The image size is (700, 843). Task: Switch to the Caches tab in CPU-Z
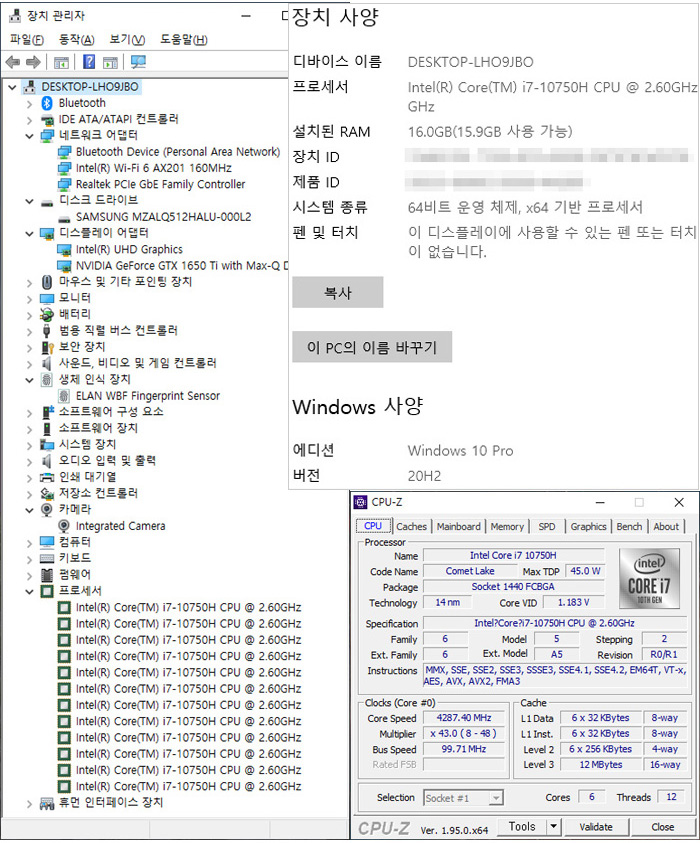click(x=411, y=527)
